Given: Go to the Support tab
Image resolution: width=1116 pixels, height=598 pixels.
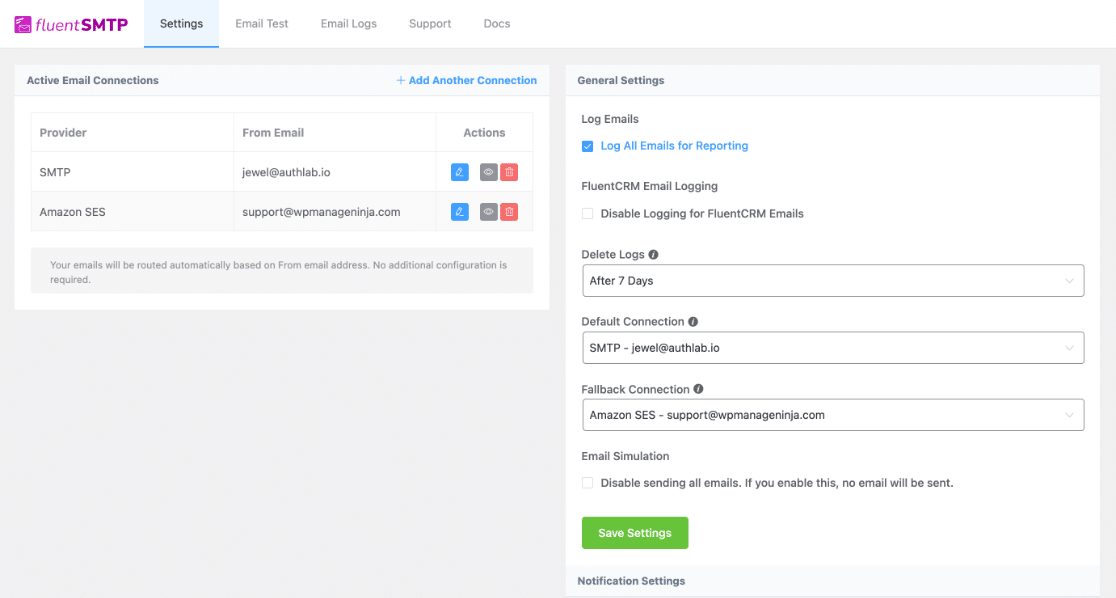Looking at the screenshot, I should (430, 23).
